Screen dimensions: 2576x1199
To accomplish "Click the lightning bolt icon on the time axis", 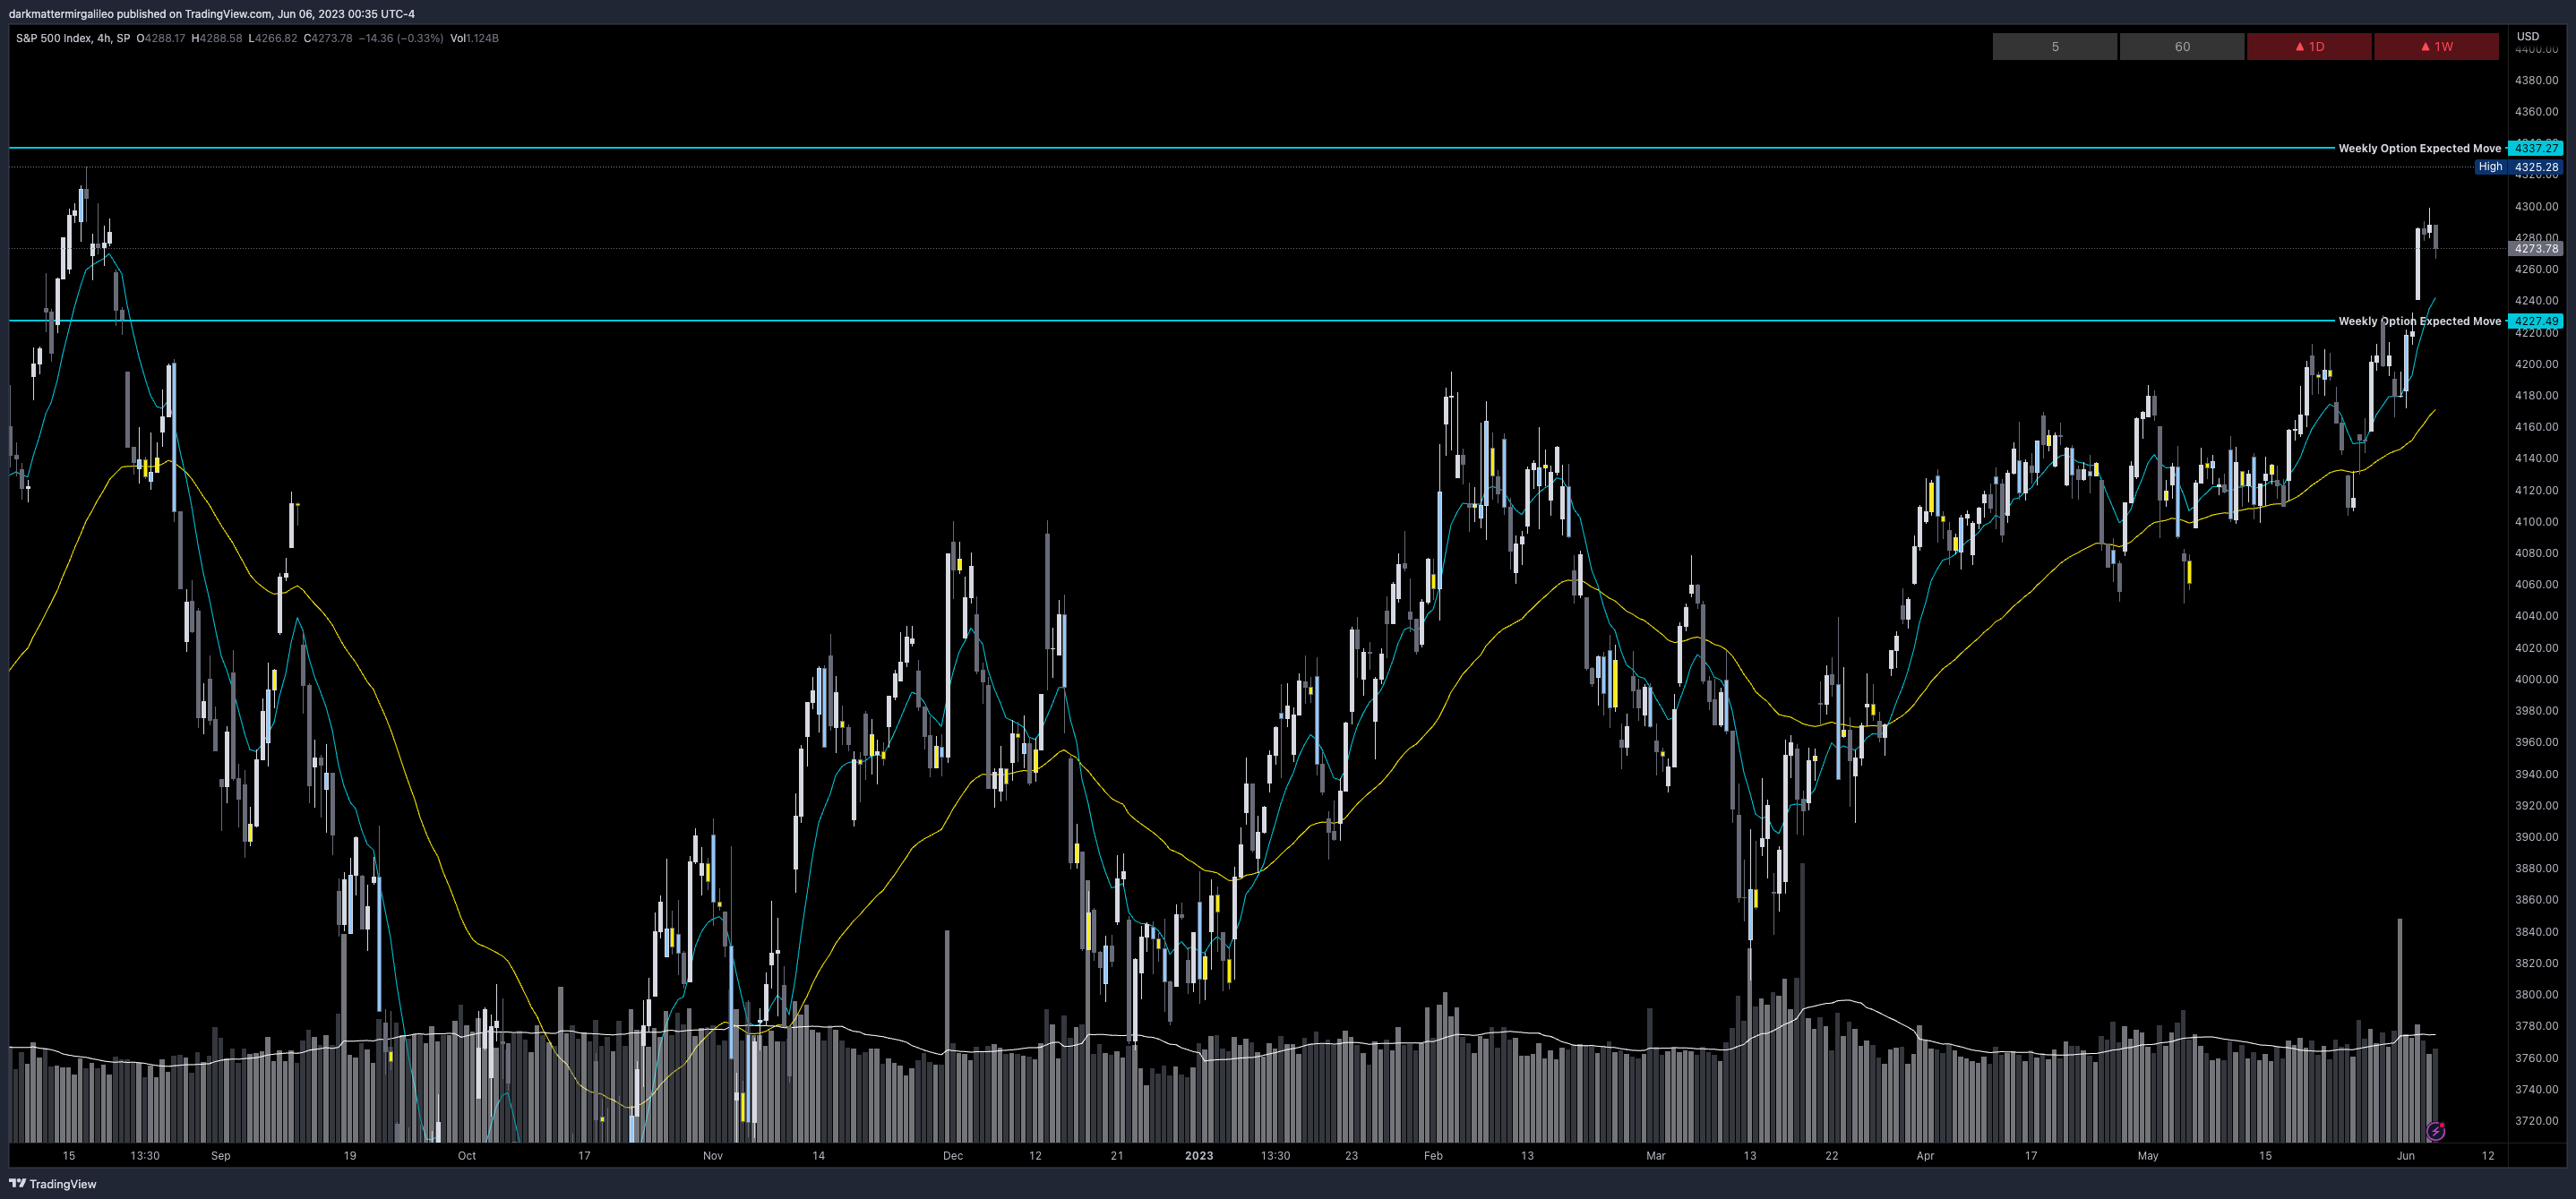I will 2436,1131.
